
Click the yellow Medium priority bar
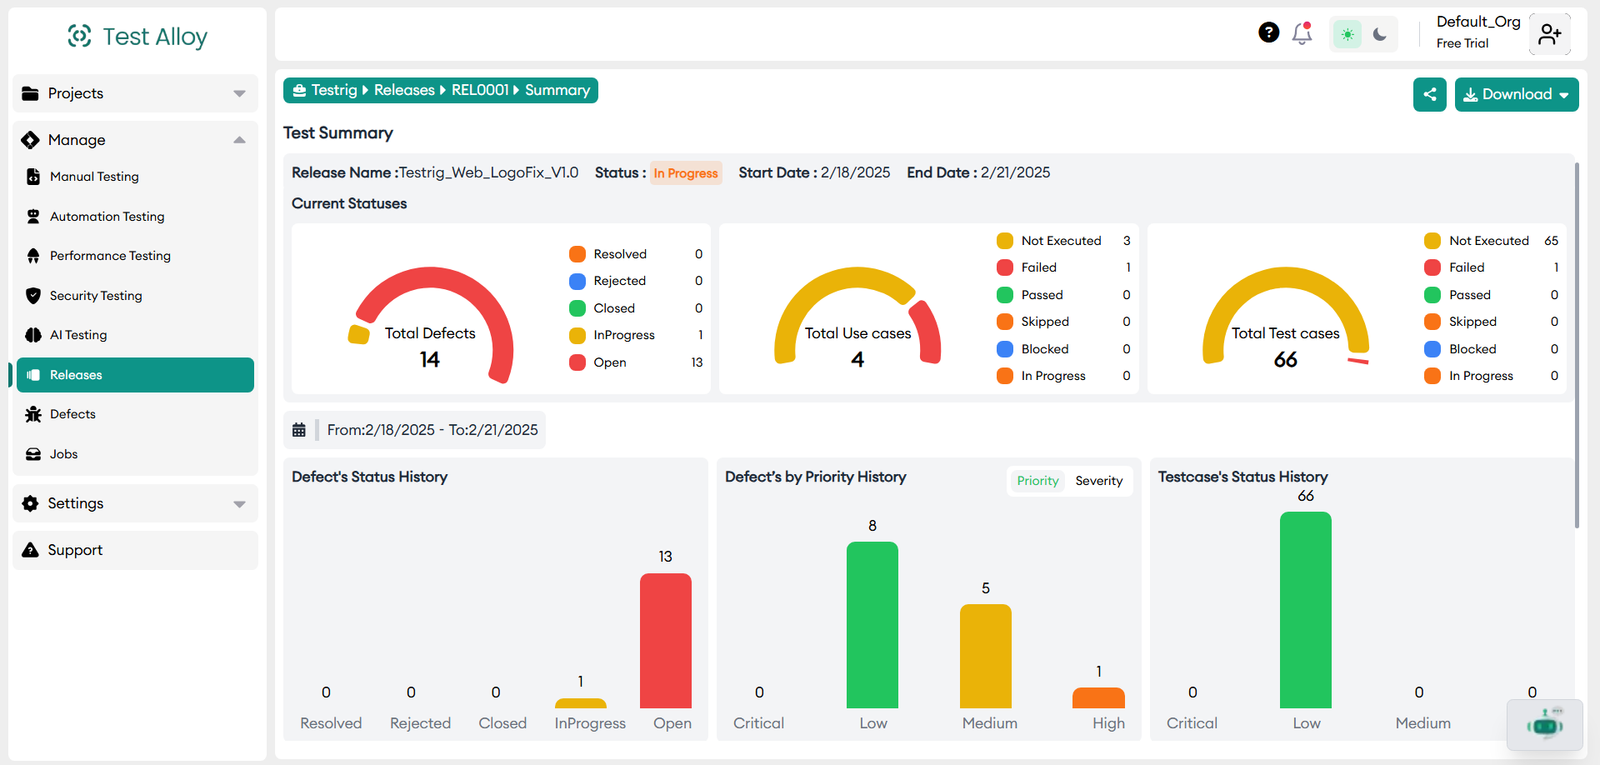(986, 656)
